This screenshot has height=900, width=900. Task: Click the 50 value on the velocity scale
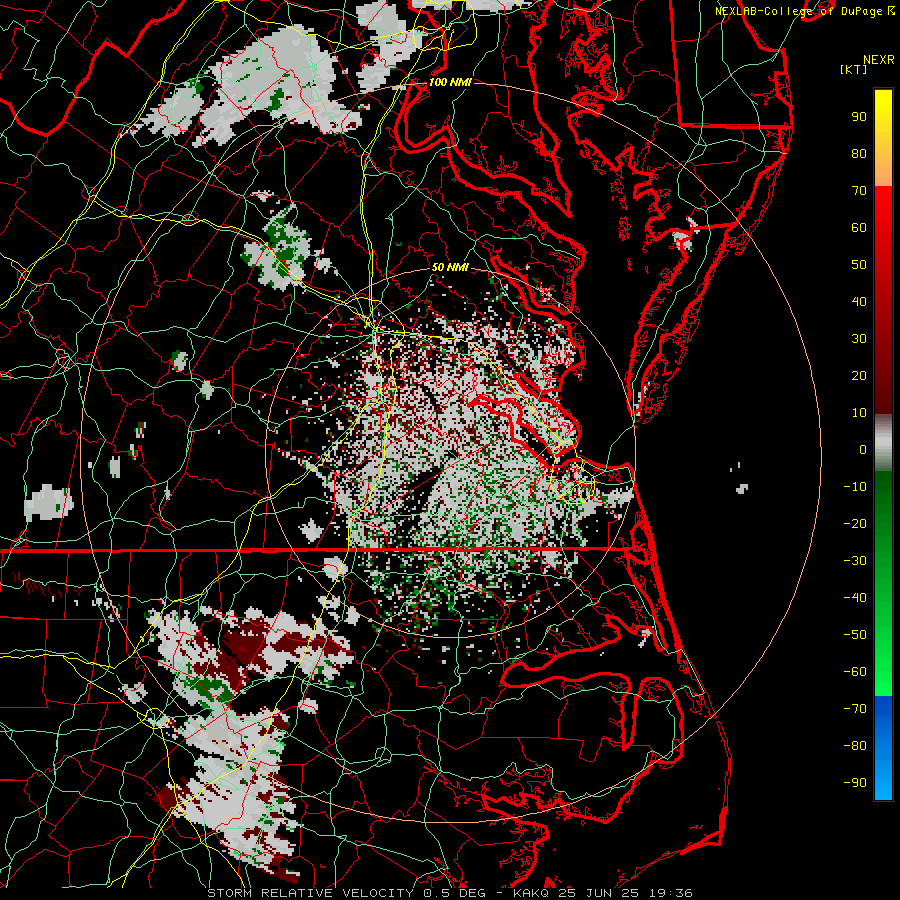click(859, 265)
